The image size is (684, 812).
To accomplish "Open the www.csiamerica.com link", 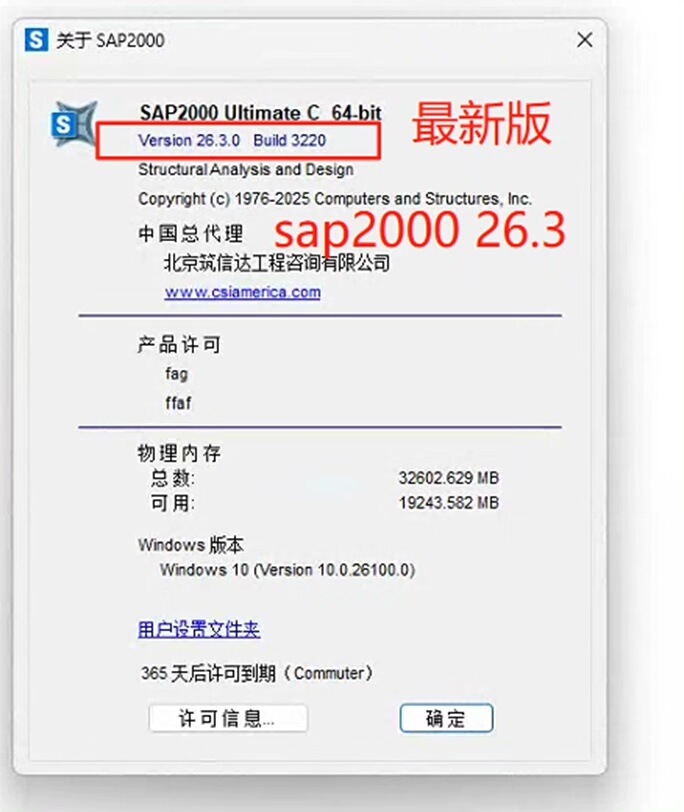I will point(242,292).
